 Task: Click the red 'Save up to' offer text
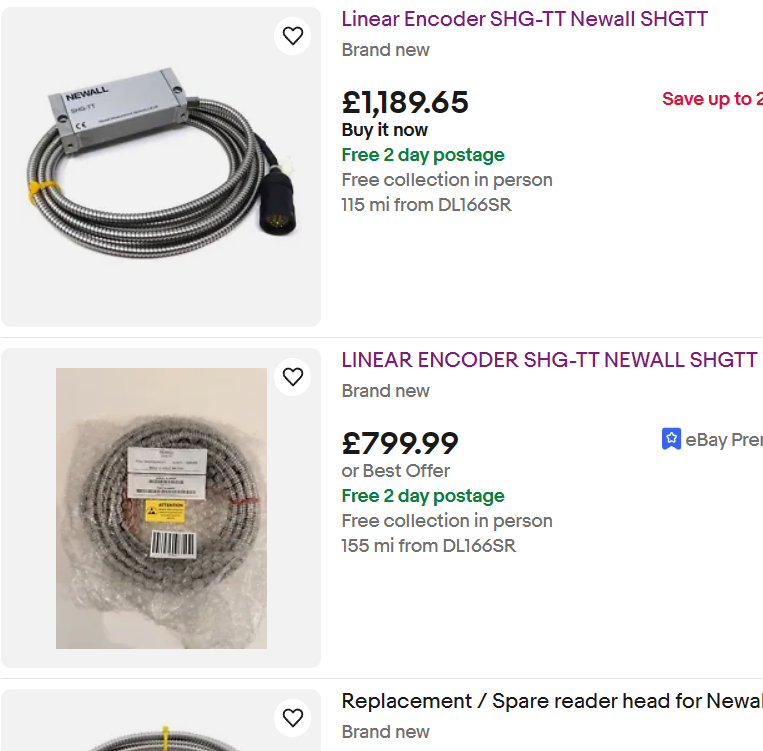[x=711, y=99]
